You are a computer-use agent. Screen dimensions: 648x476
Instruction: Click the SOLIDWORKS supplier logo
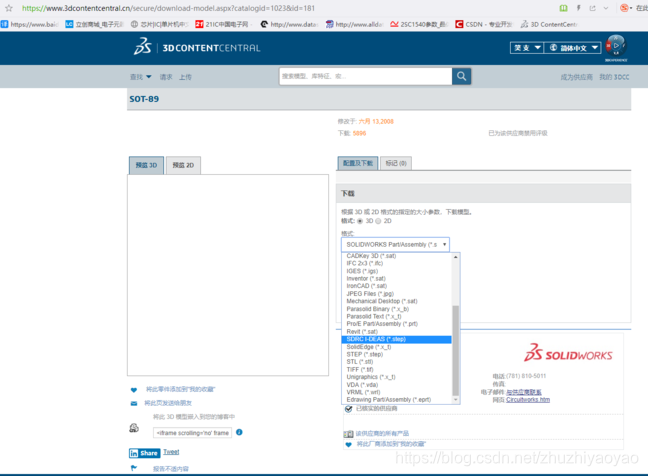tap(568, 353)
